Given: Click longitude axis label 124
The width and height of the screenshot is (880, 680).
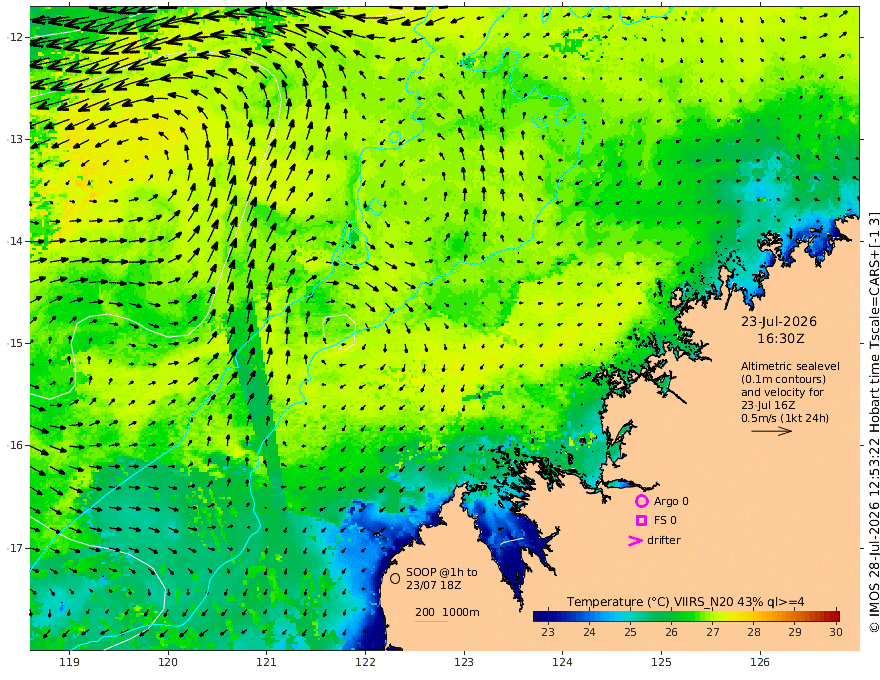Looking at the screenshot, I should 562,662.
